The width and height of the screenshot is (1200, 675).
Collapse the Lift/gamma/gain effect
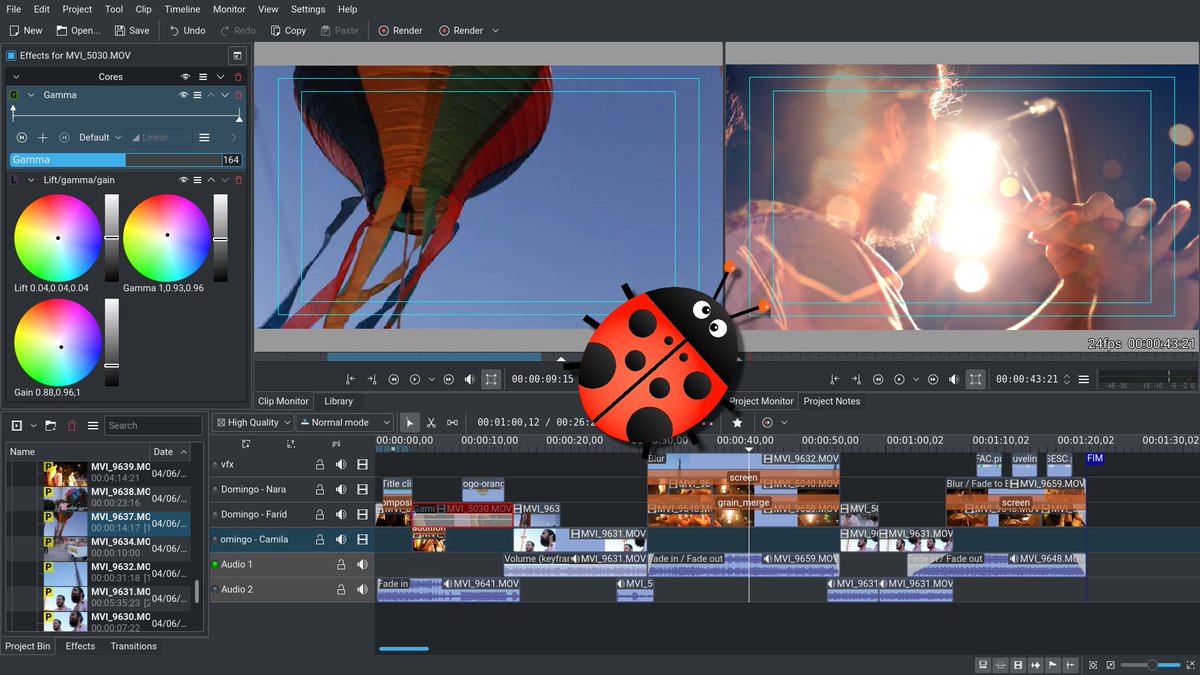pos(31,180)
